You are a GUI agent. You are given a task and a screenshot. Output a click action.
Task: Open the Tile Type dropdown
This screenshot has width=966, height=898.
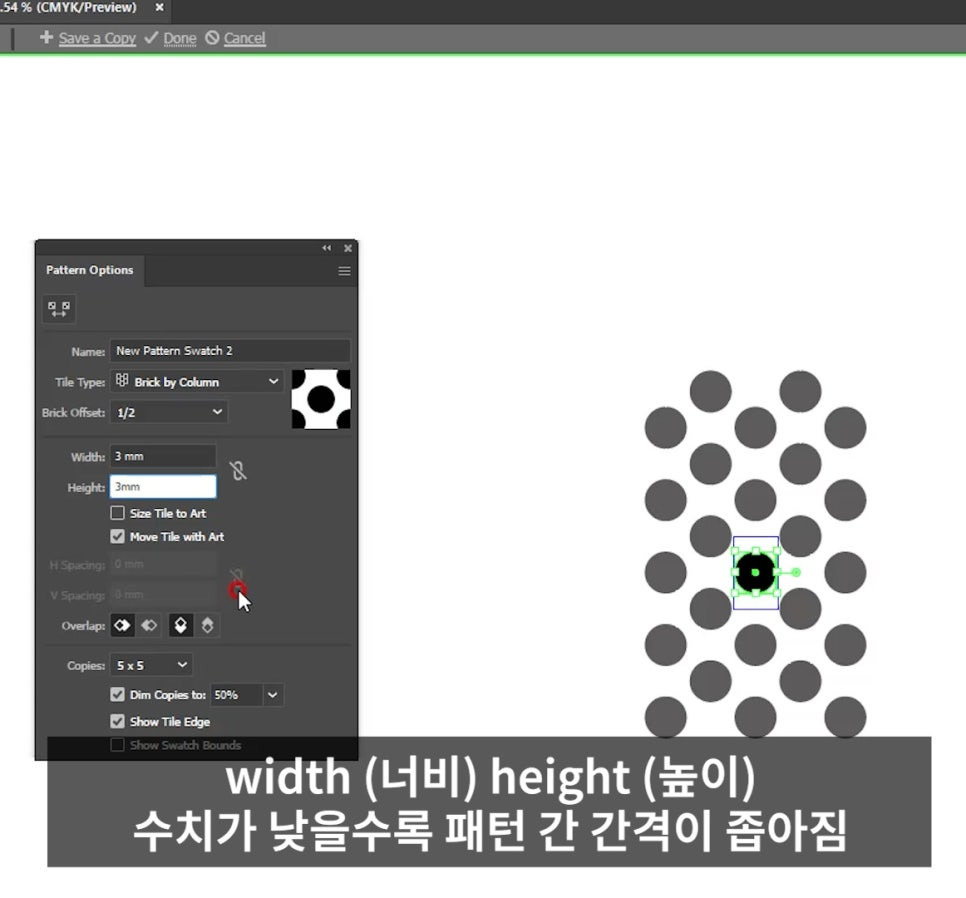point(197,382)
